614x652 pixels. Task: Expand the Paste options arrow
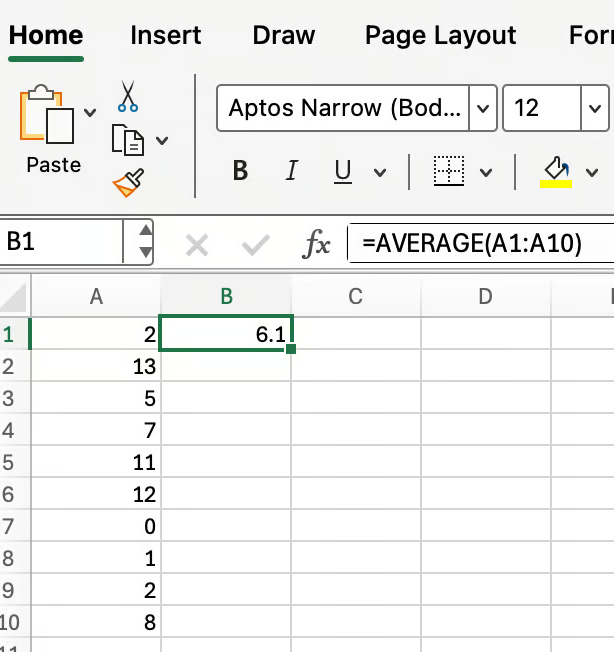click(x=90, y=112)
